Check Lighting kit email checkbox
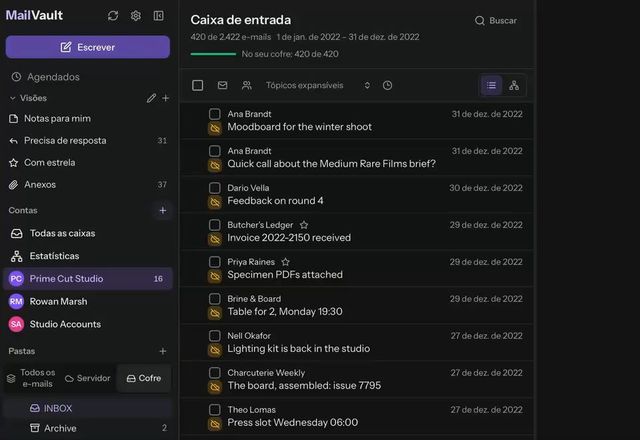 click(x=215, y=336)
